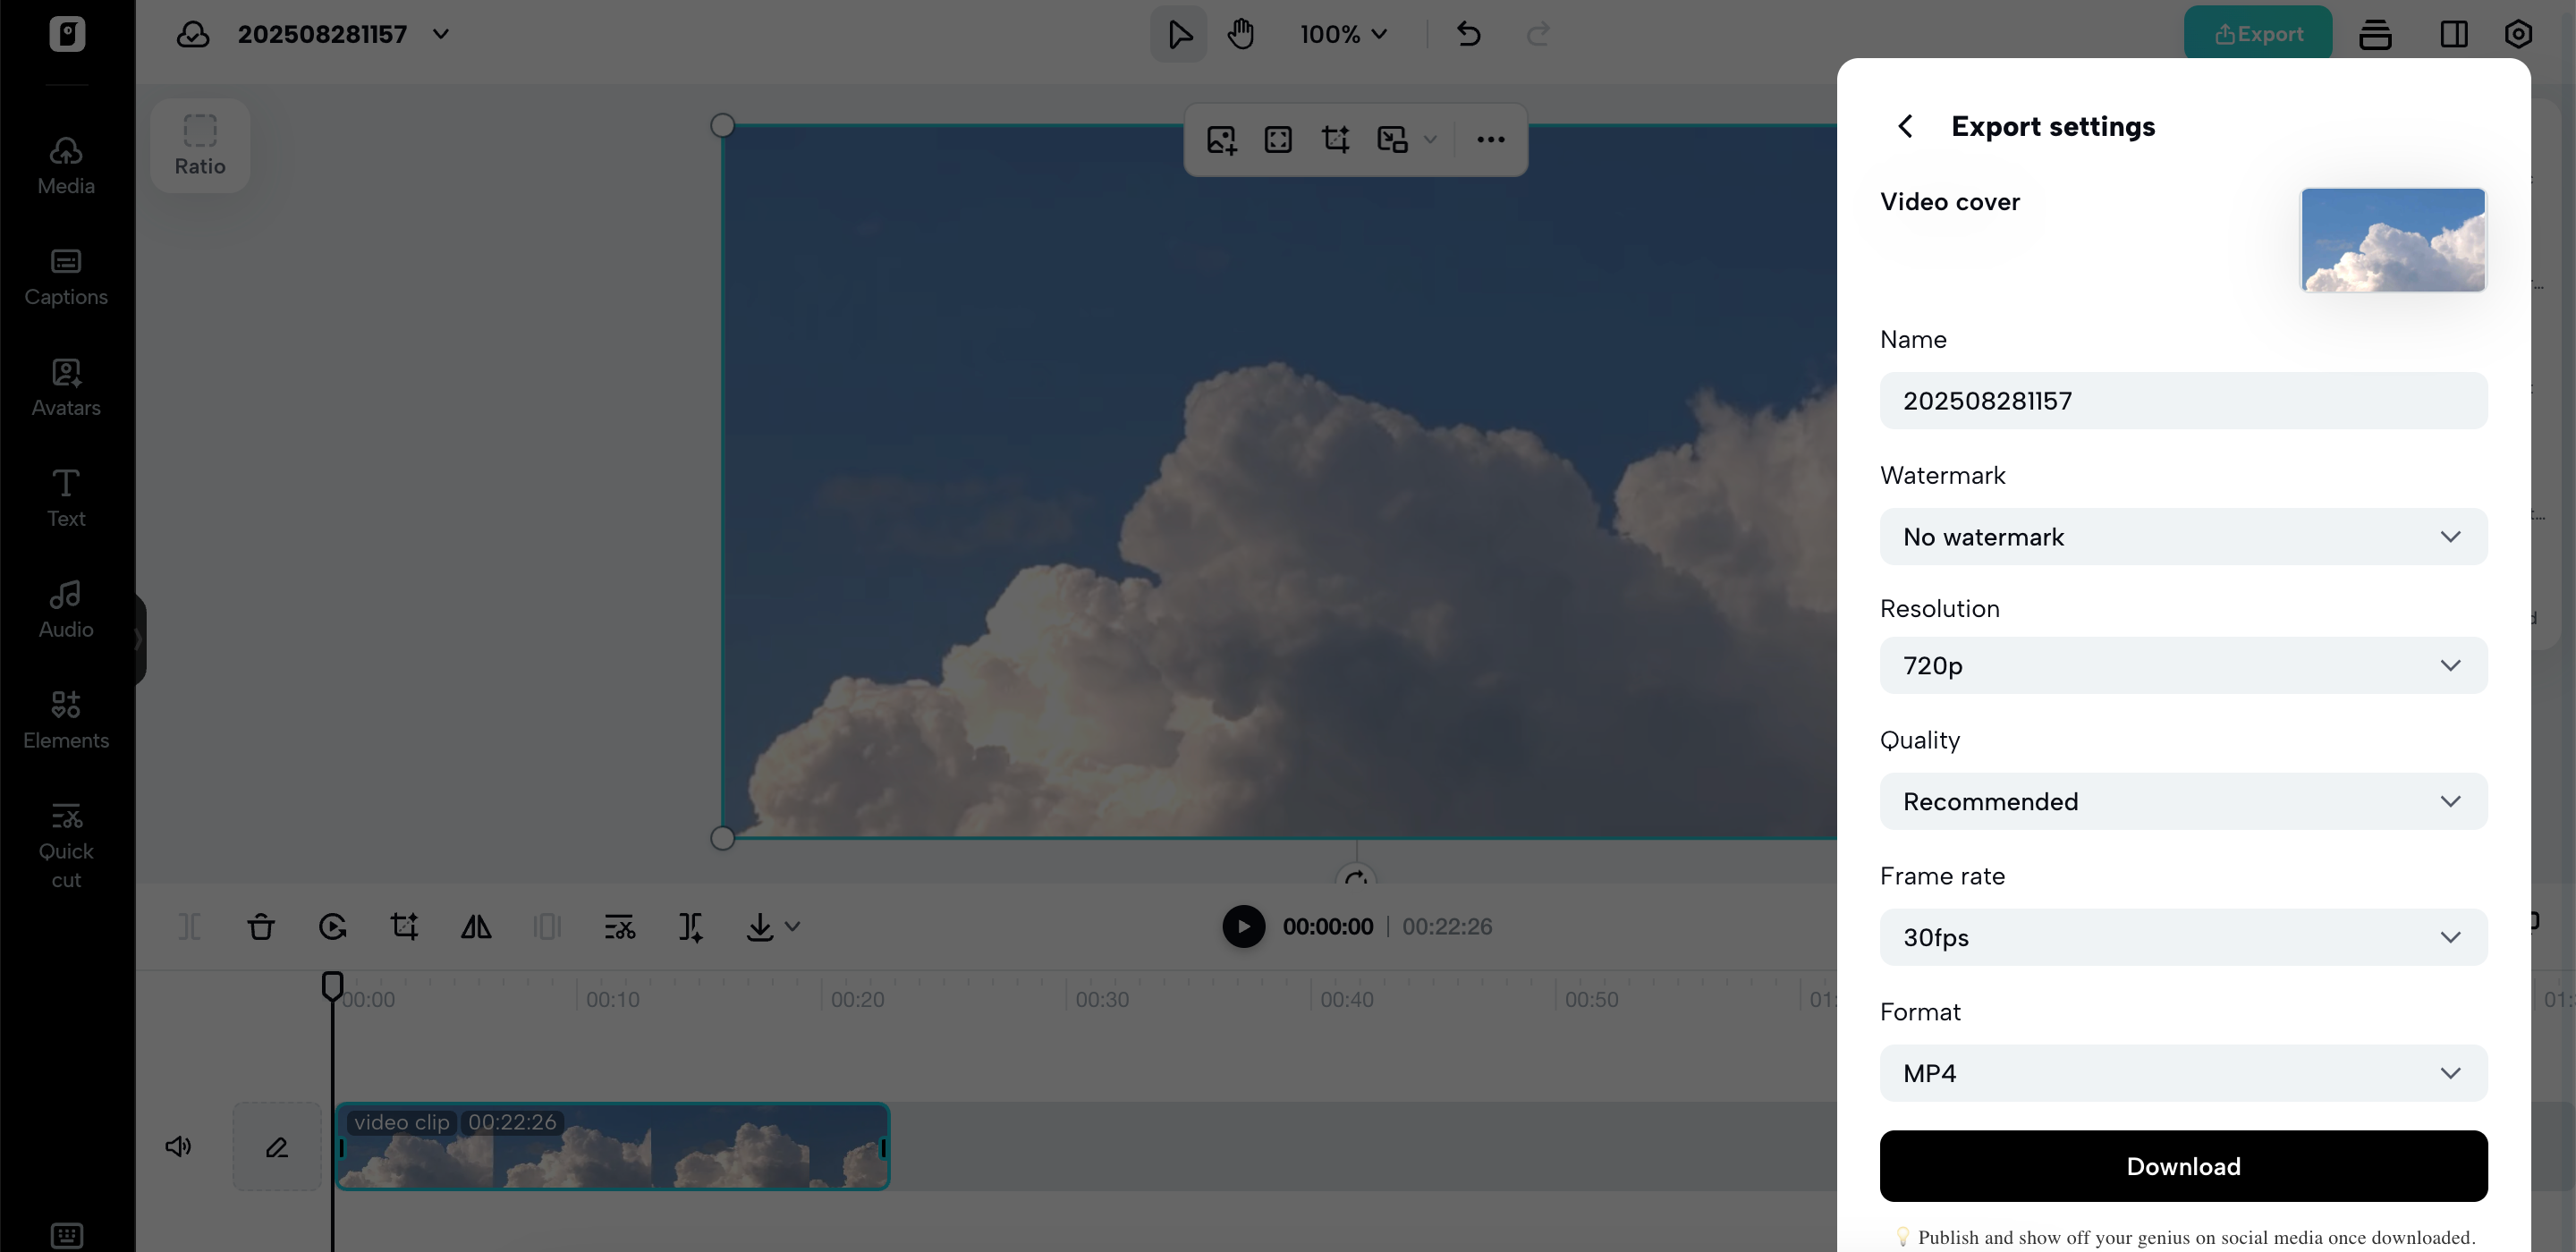Select the hand pan tool

point(1241,34)
